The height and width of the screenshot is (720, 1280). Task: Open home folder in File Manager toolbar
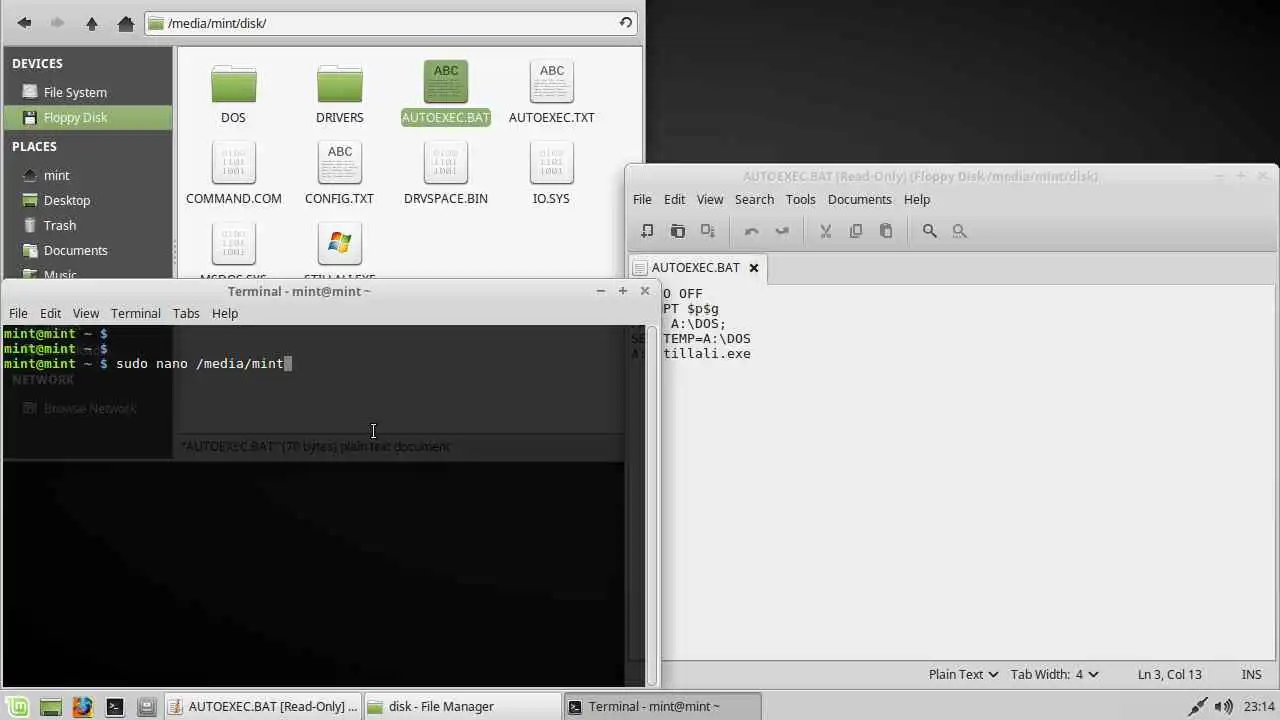126,23
